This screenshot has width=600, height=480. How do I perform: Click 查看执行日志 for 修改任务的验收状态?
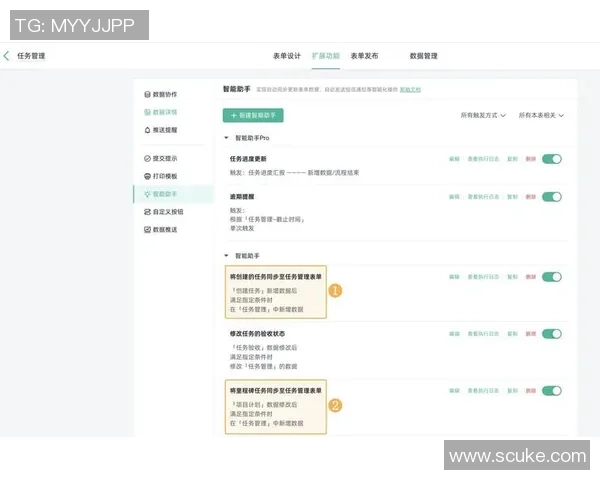(x=483, y=334)
